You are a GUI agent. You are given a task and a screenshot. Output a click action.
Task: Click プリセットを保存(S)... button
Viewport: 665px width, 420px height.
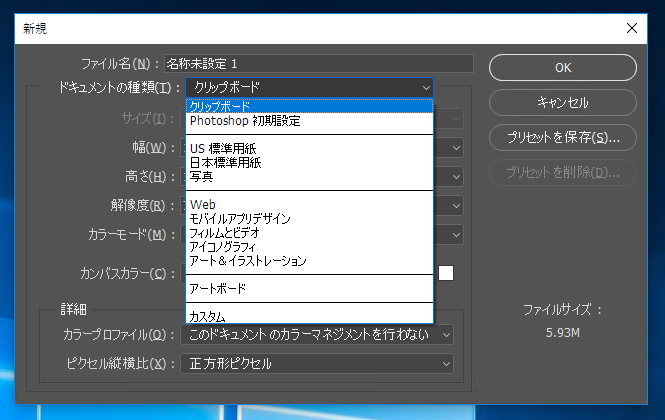(562, 137)
